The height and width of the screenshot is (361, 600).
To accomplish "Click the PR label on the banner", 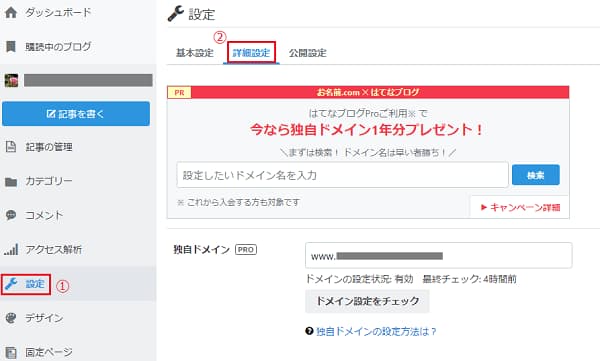I will [179, 93].
